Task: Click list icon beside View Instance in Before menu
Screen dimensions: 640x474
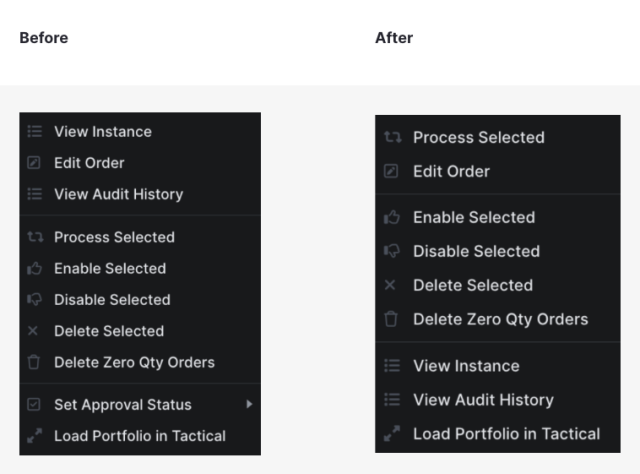Action: pyautogui.click(x=35, y=132)
